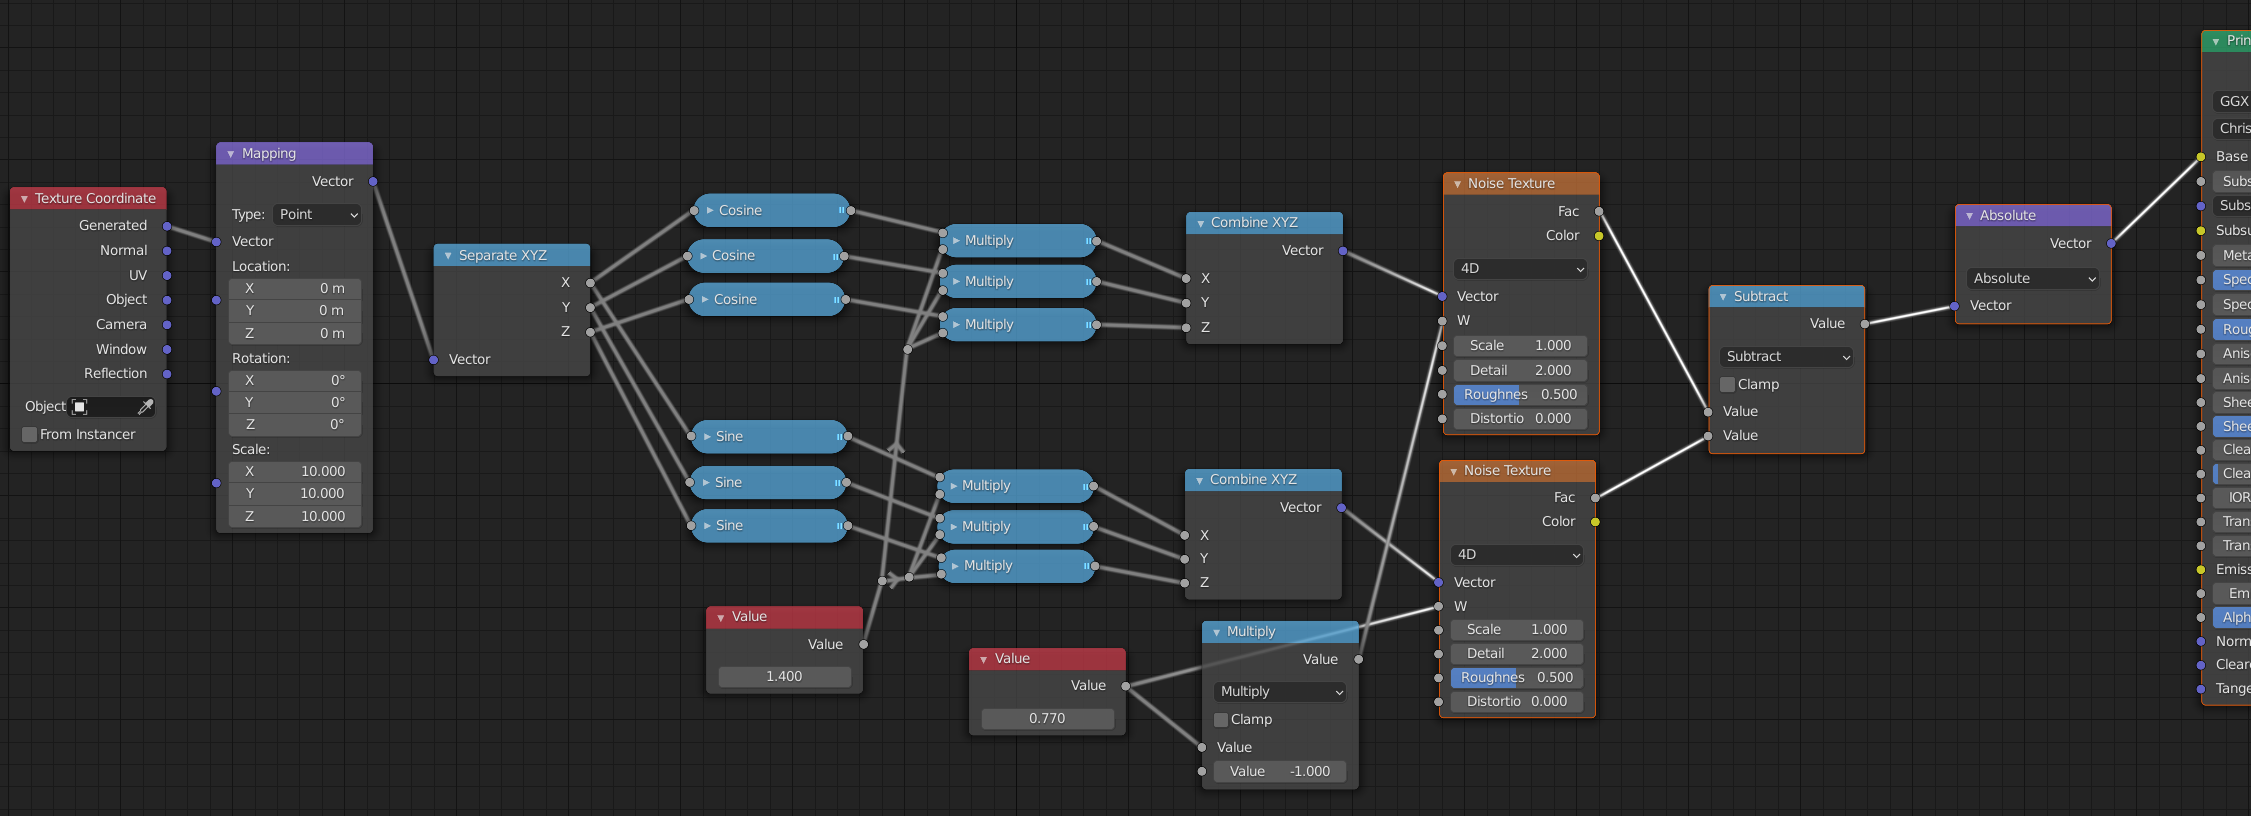Image resolution: width=2251 pixels, height=816 pixels.
Task: Click the Absolute node Vector output socket
Action: [x=2111, y=243]
